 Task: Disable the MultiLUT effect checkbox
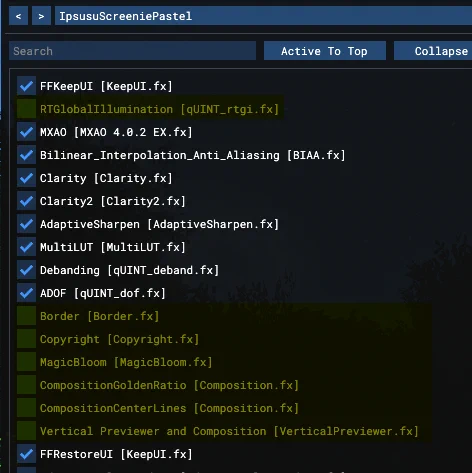(x=26, y=247)
